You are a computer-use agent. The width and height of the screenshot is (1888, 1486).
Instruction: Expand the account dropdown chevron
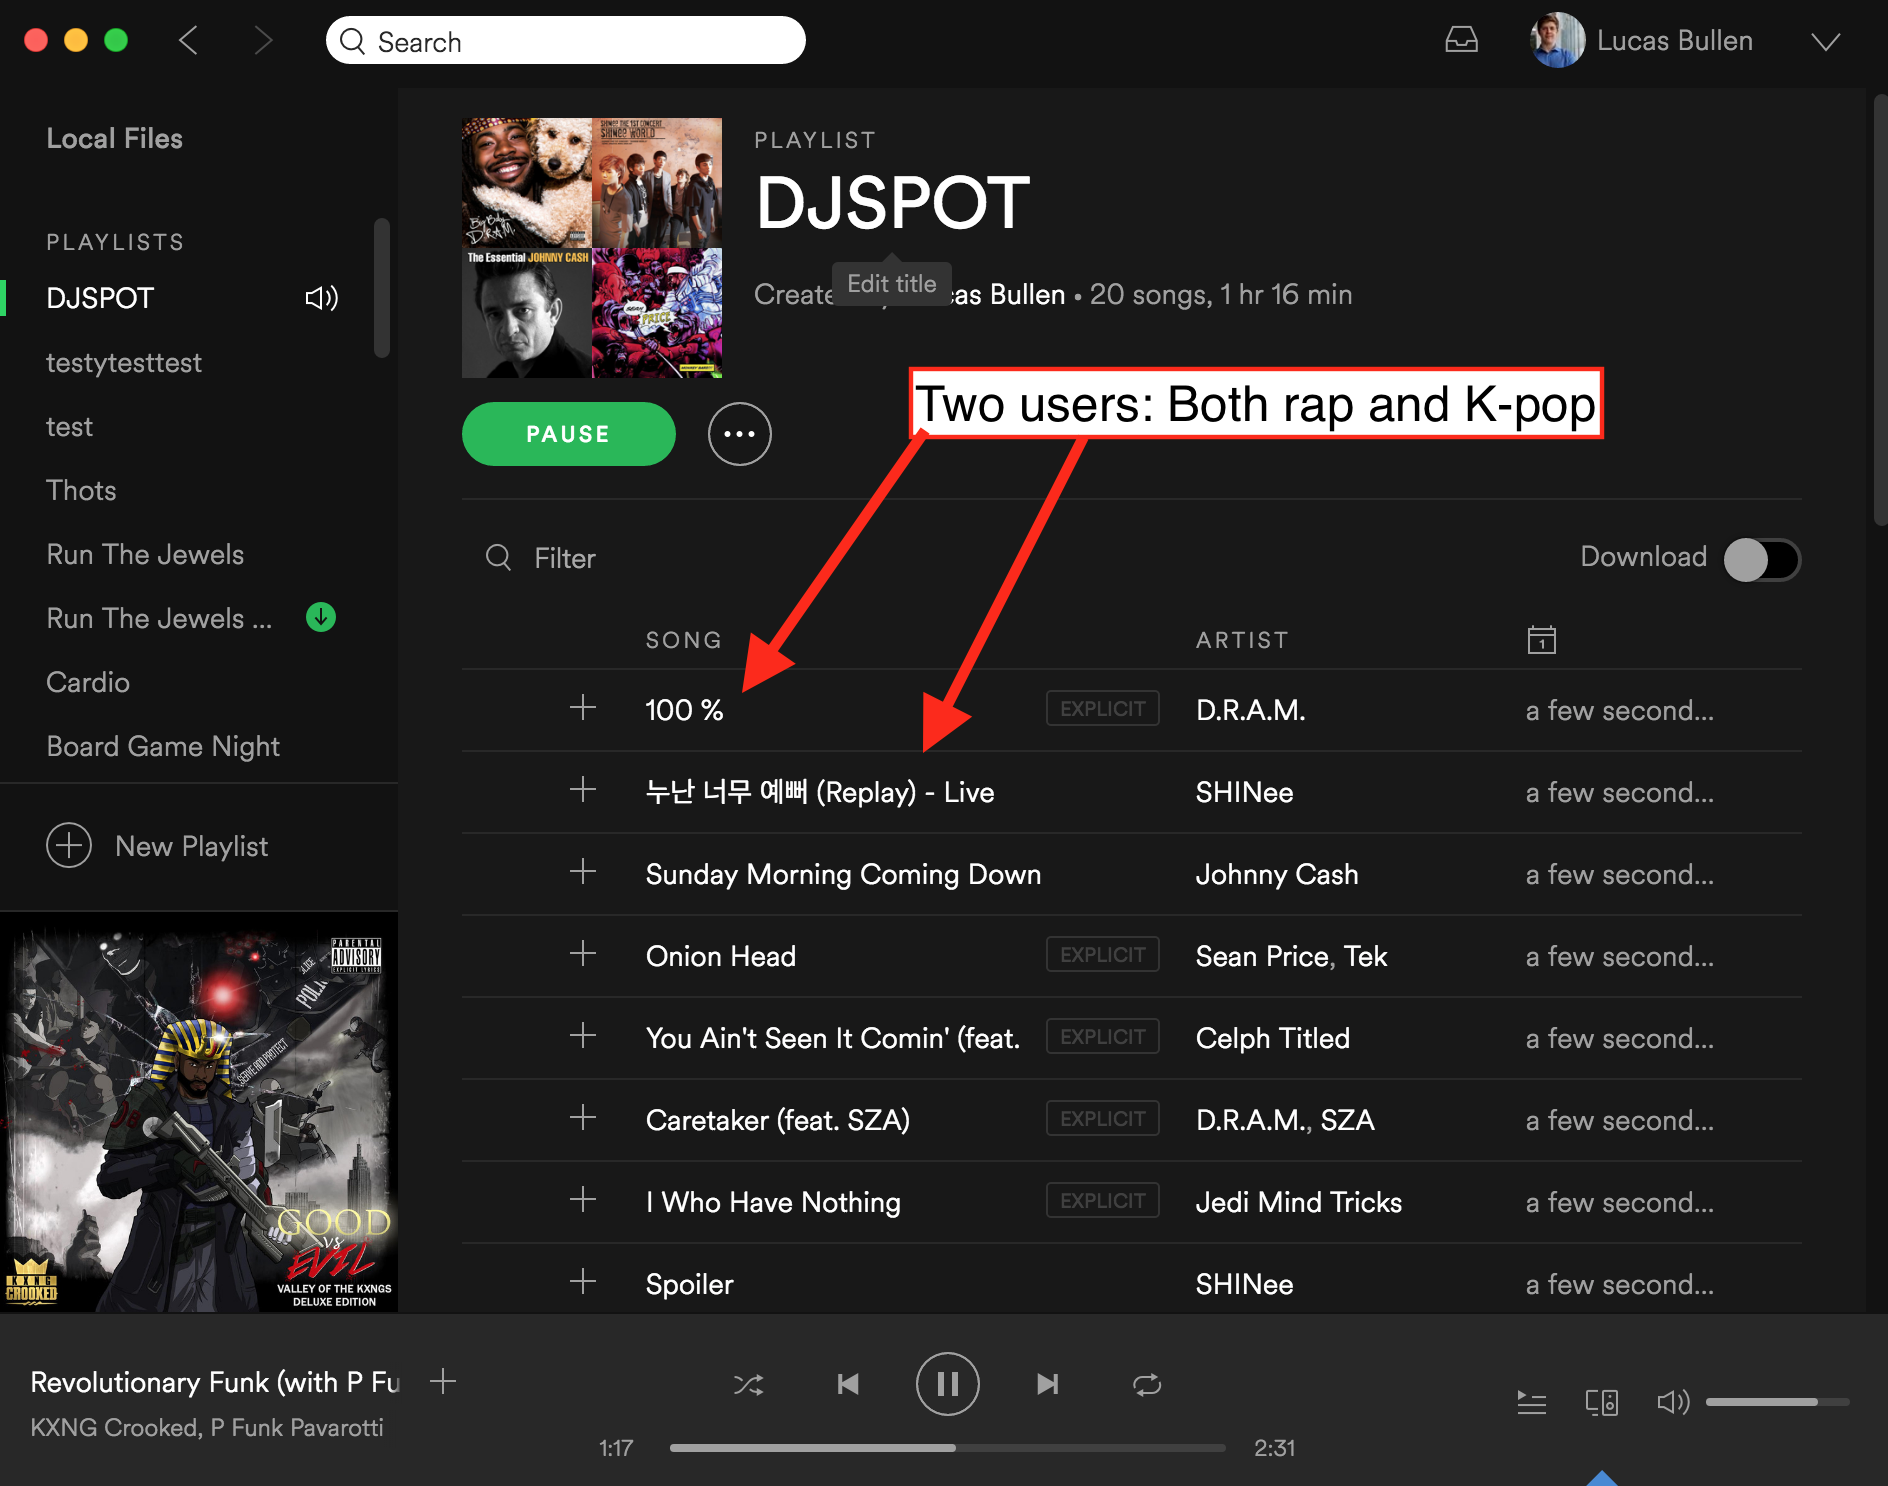click(x=1825, y=42)
